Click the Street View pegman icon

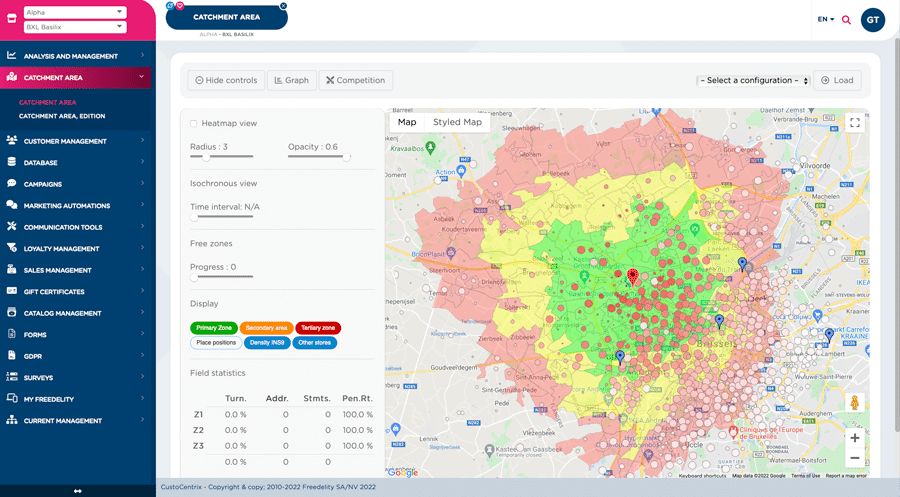(854, 402)
